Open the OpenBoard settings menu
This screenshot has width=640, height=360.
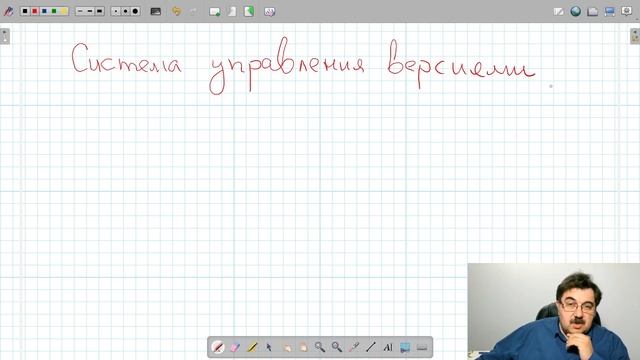[x=627, y=11]
